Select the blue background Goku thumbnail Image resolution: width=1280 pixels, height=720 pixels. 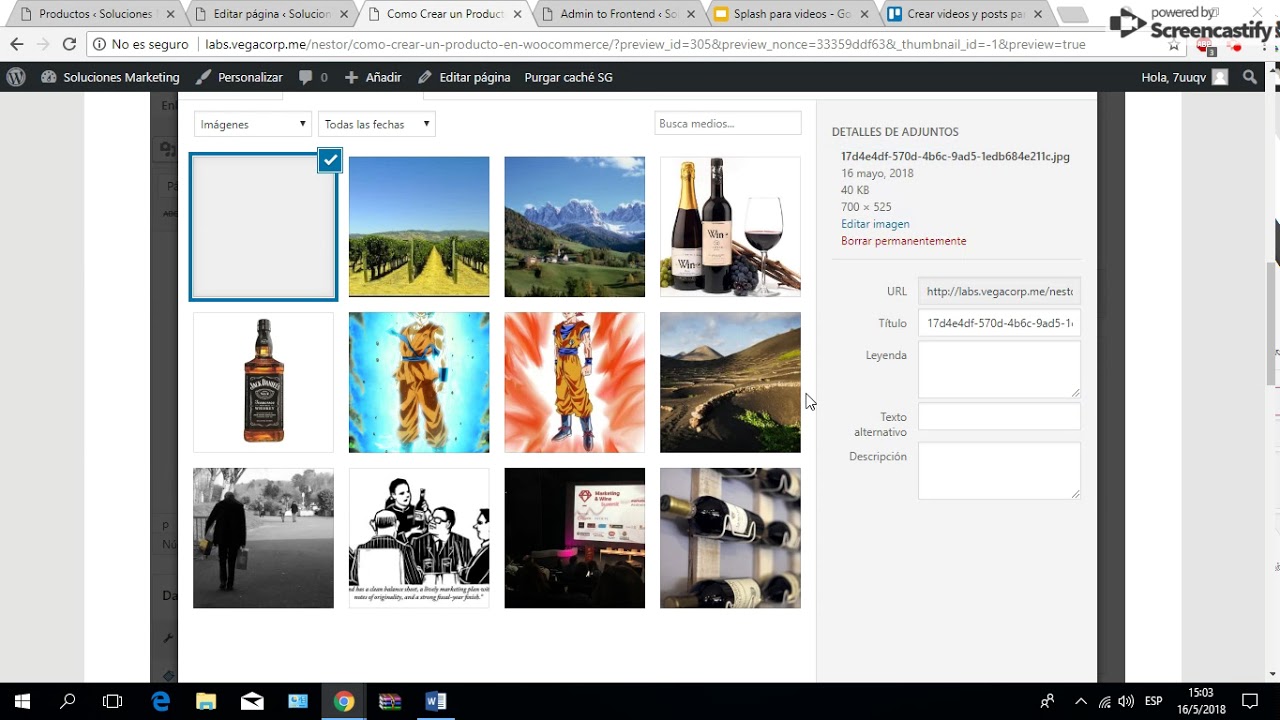(x=419, y=382)
